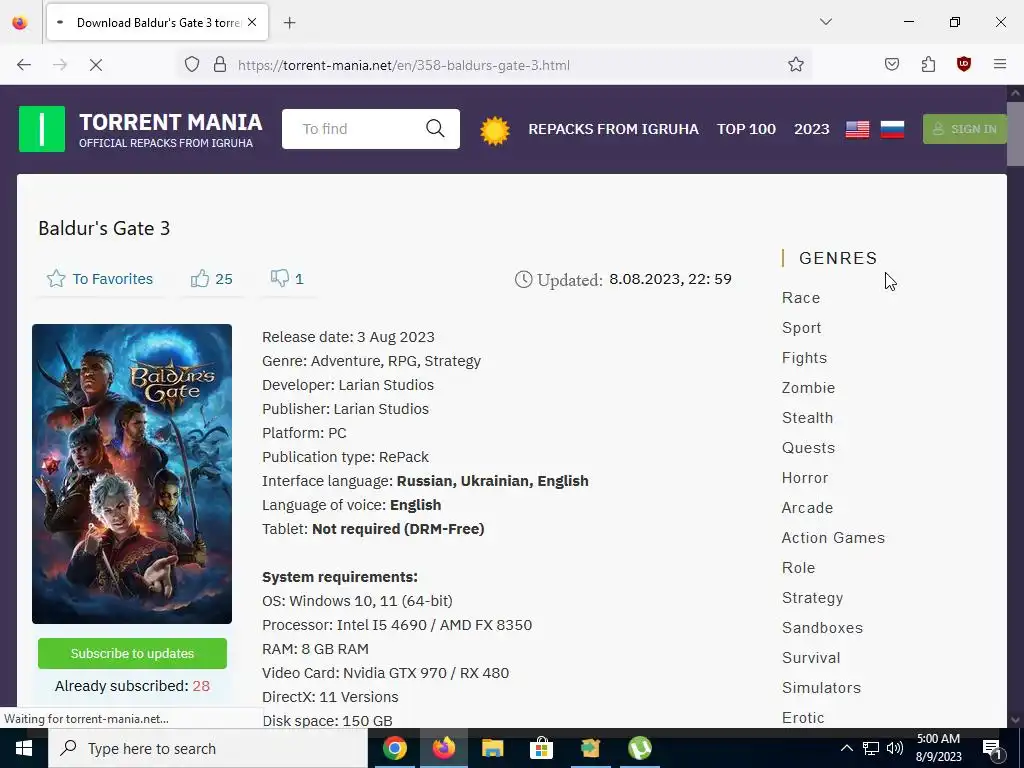
Task: Open Google Chrome from the taskbar
Action: (x=394, y=748)
